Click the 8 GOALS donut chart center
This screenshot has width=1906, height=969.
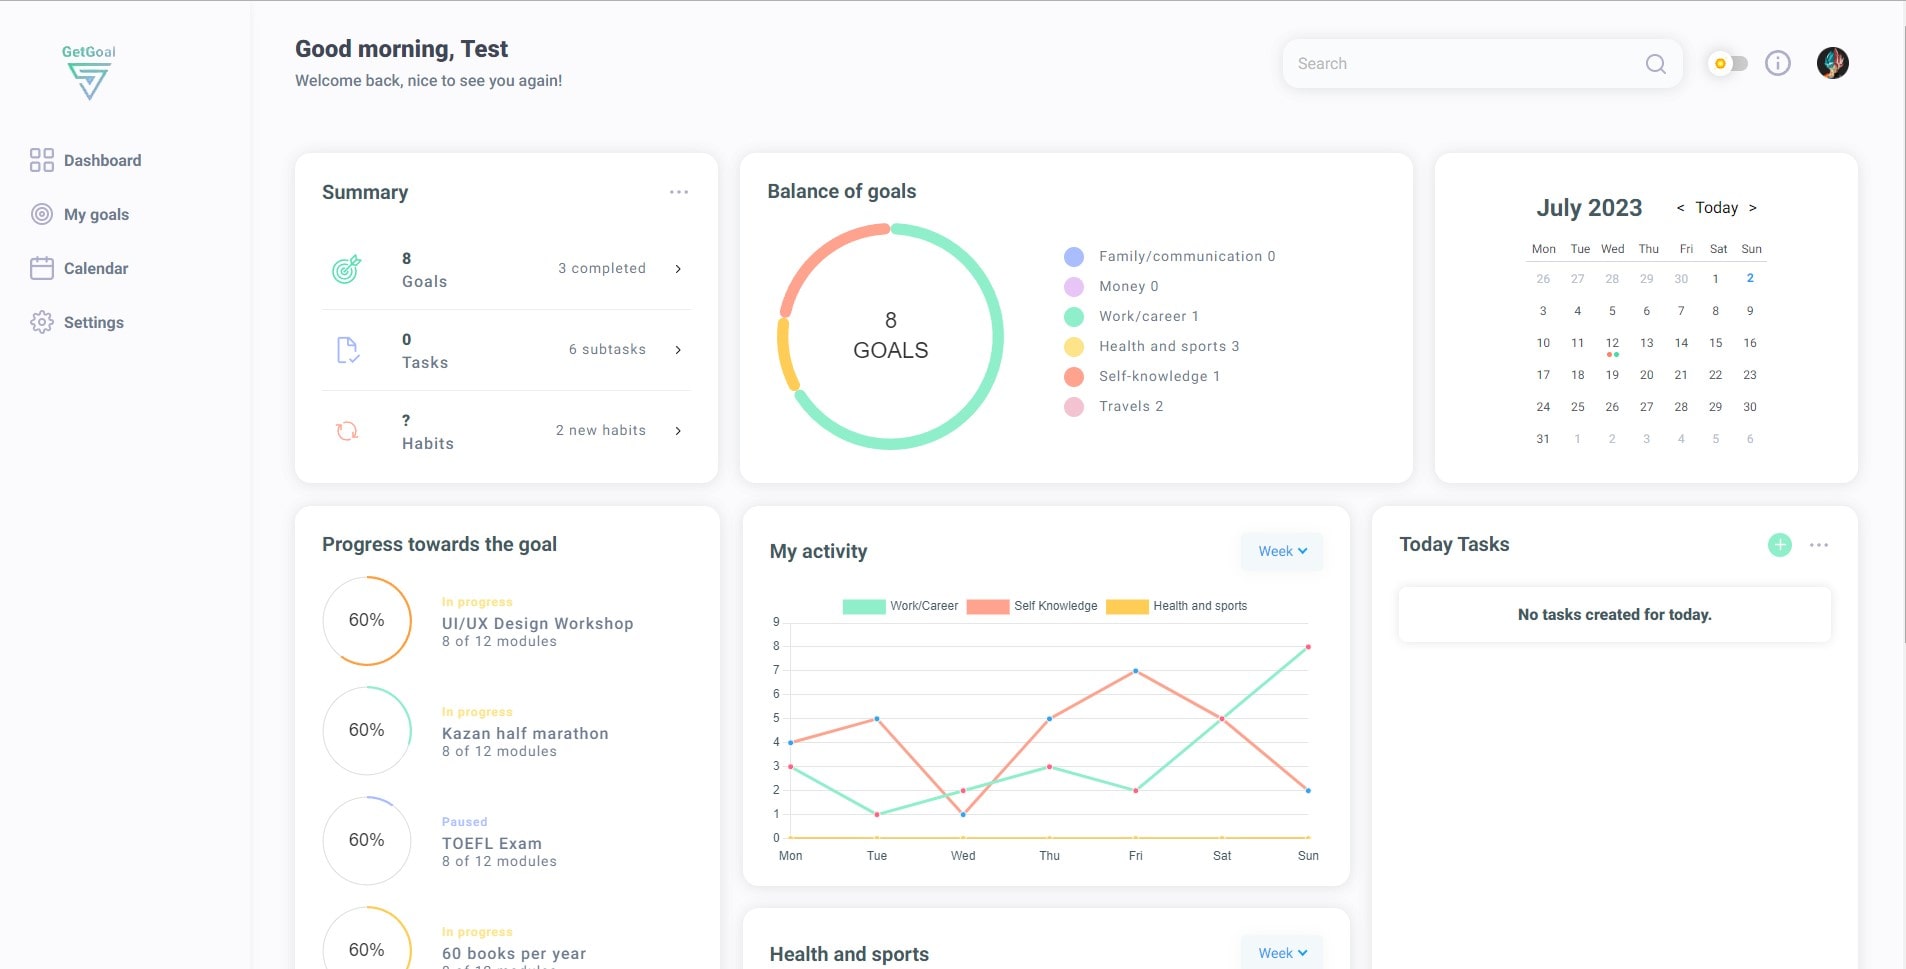[891, 336]
